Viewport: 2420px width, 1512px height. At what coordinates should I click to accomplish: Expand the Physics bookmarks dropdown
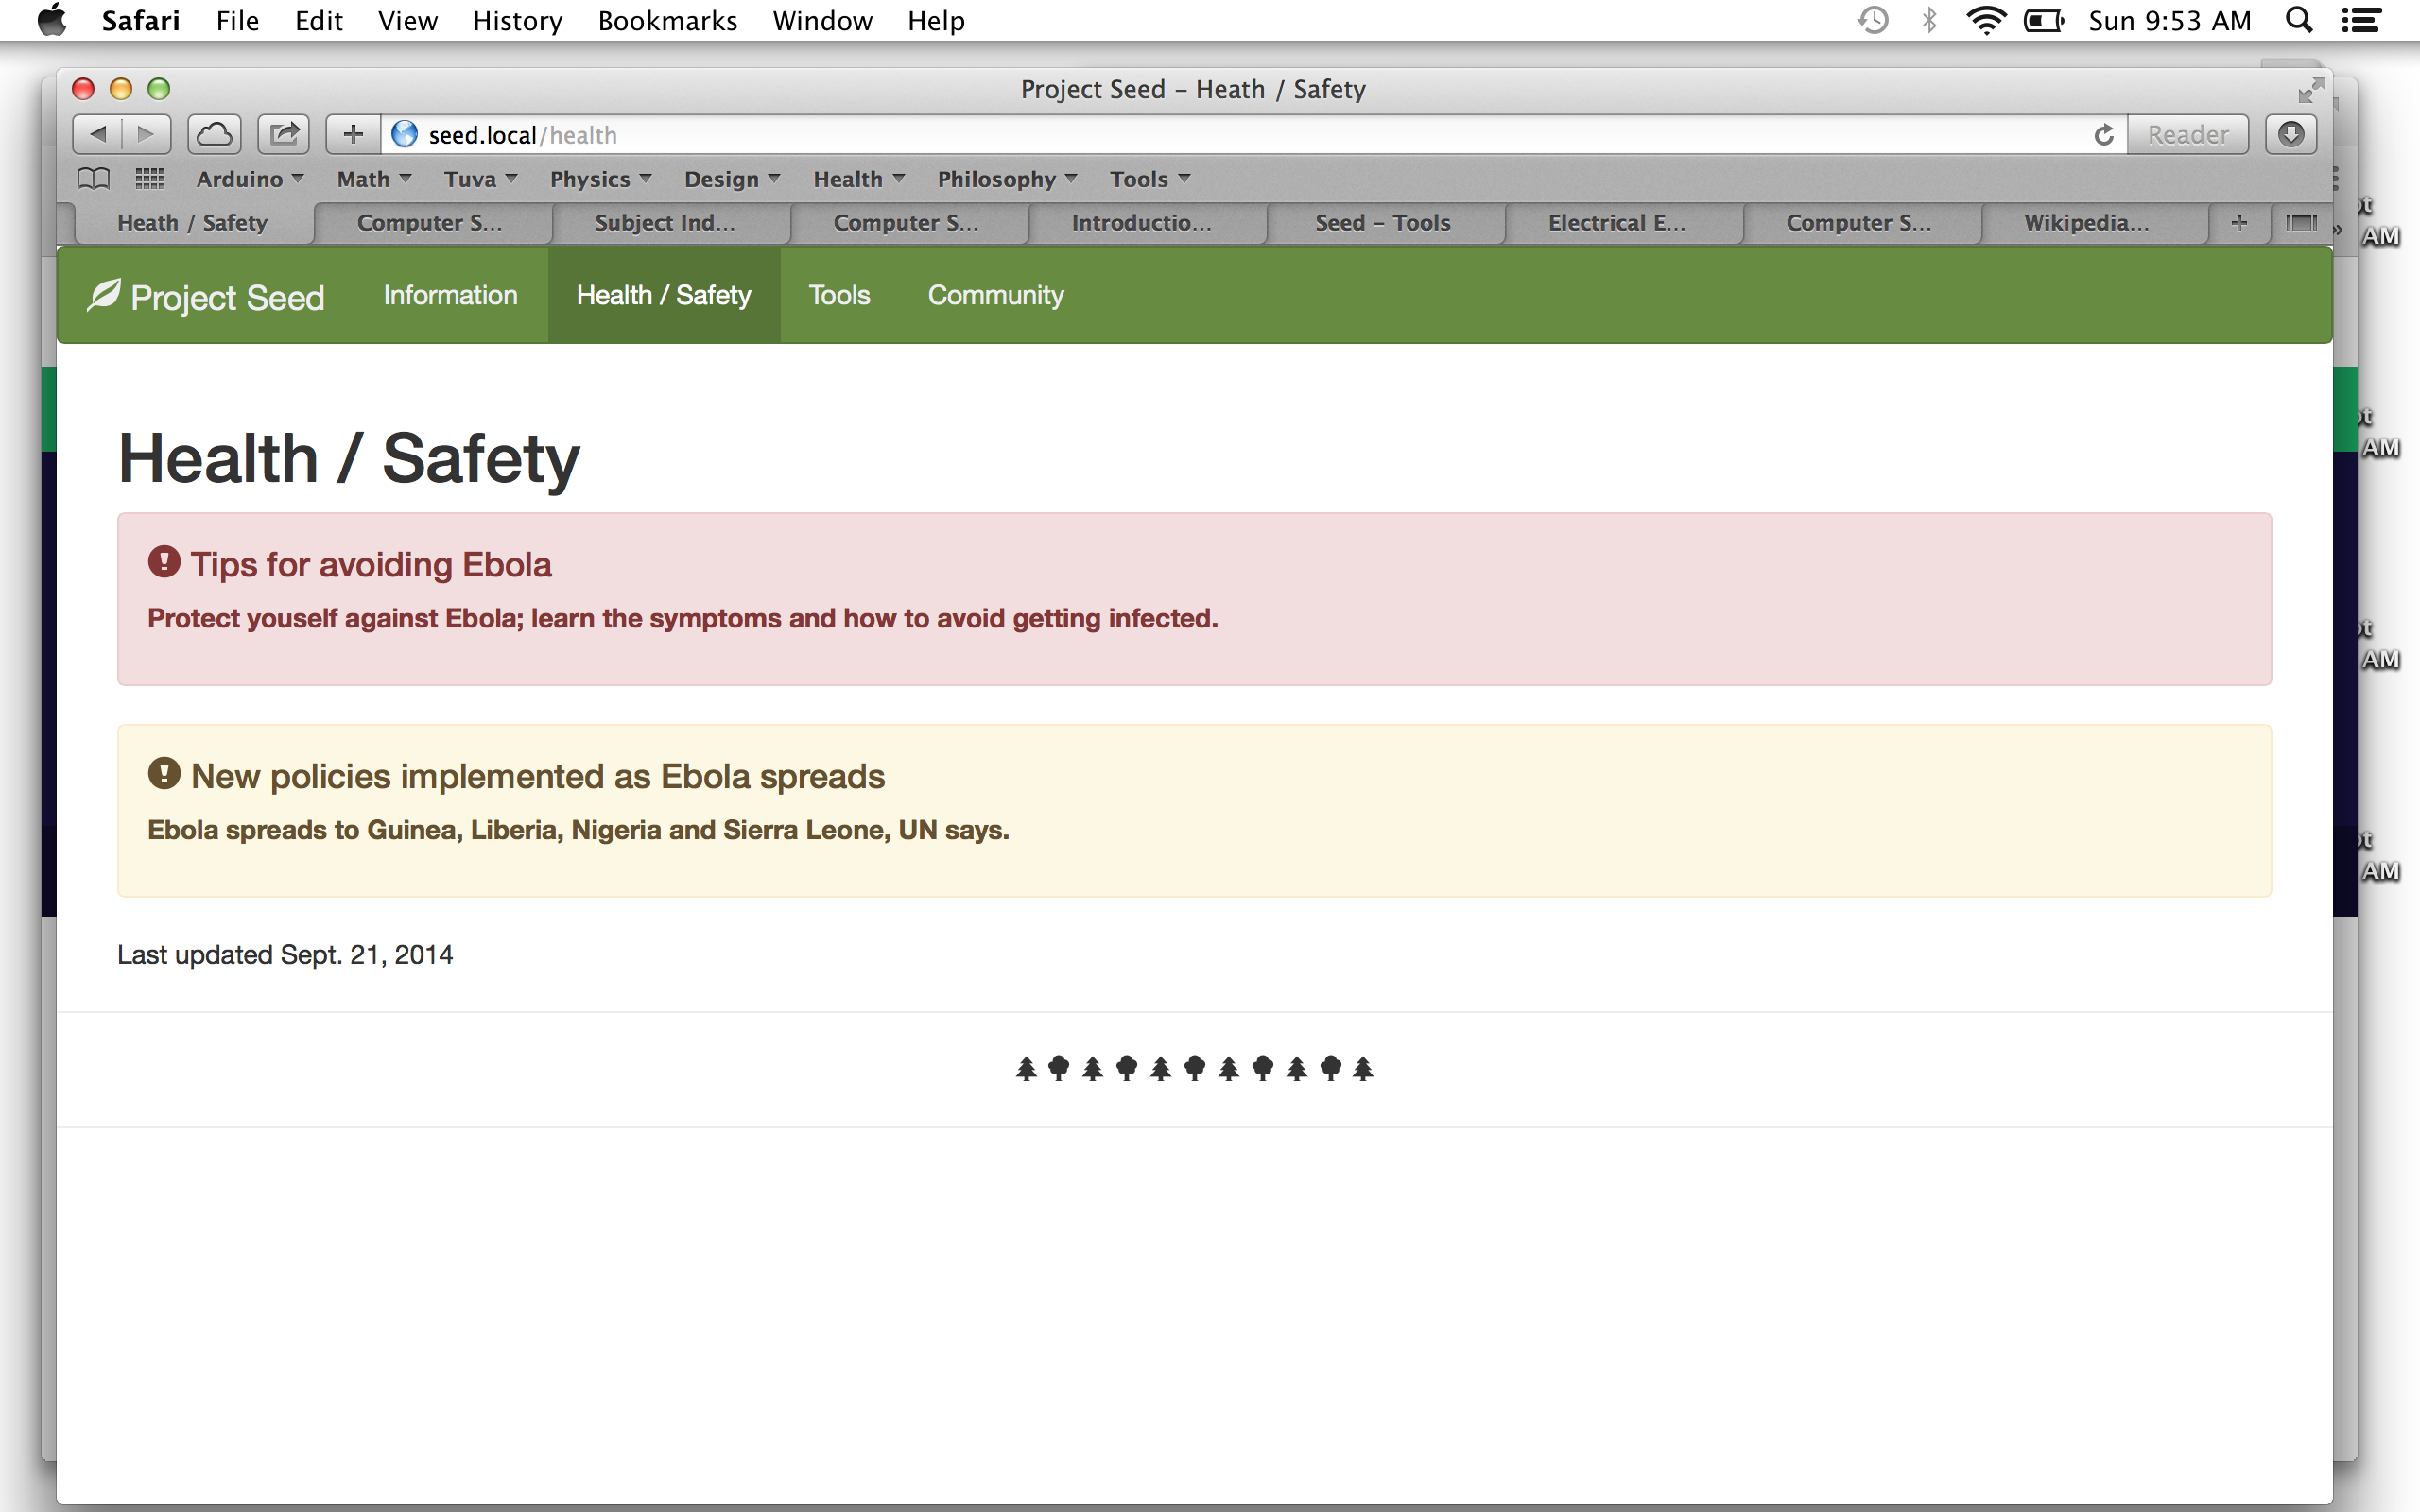pyautogui.click(x=600, y=179)
